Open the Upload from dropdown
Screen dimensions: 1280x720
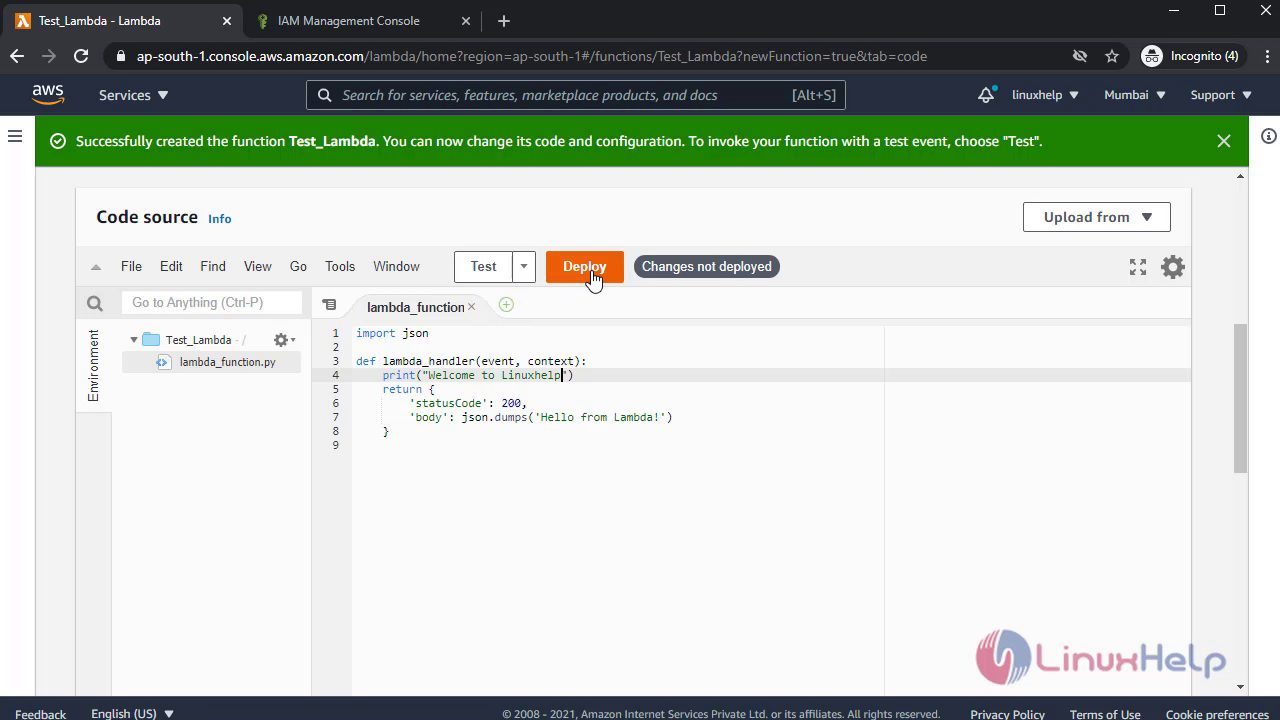1097,217
